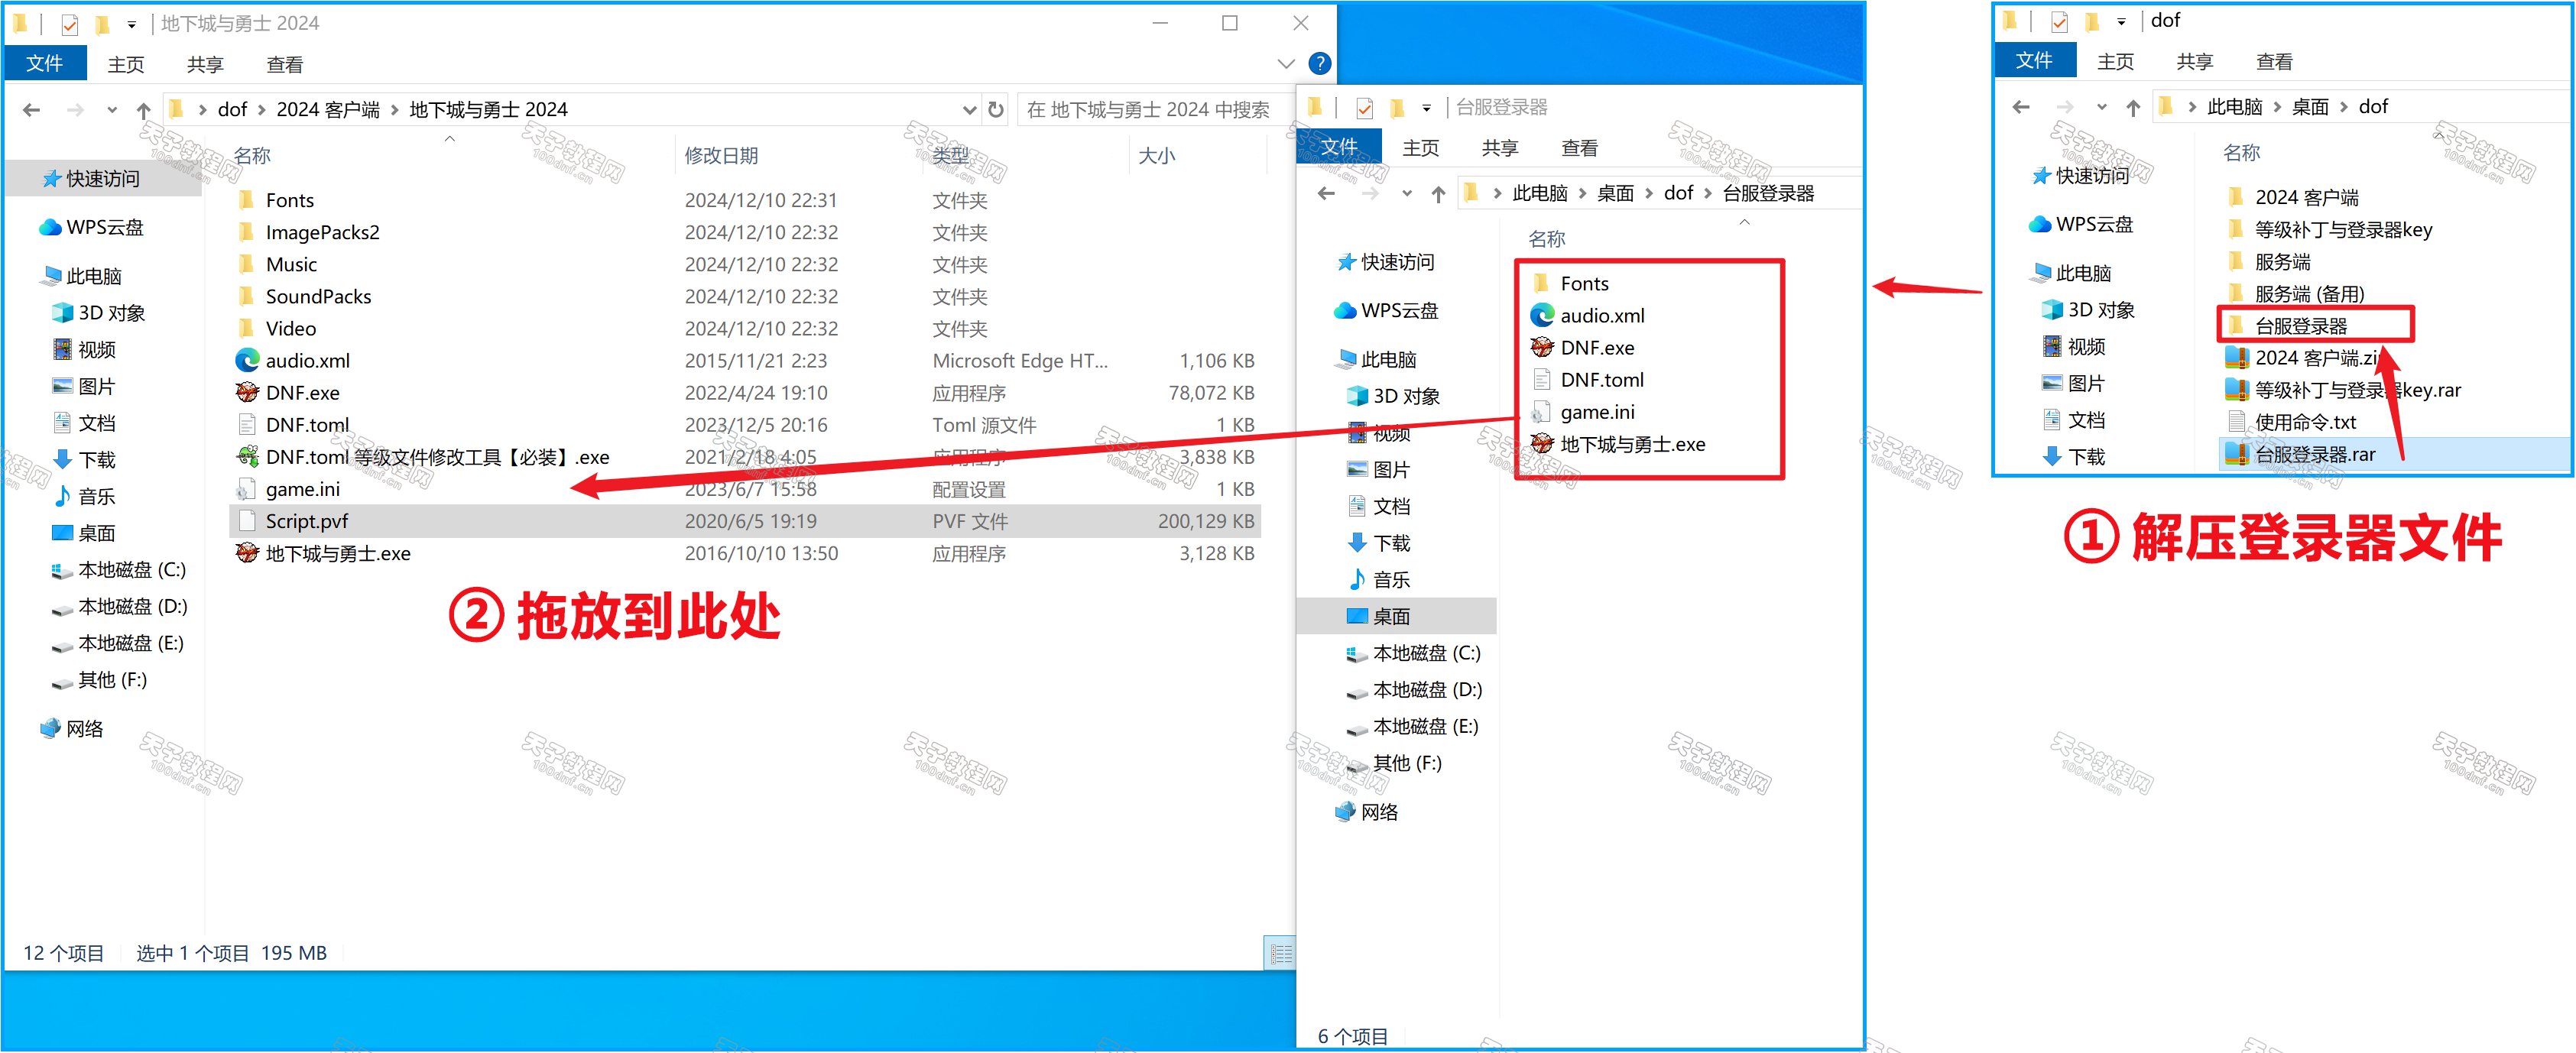Open the ImagePacks2 folder icon
The width and height of the screenshot is (2576, 1053).
coord(247,232)
